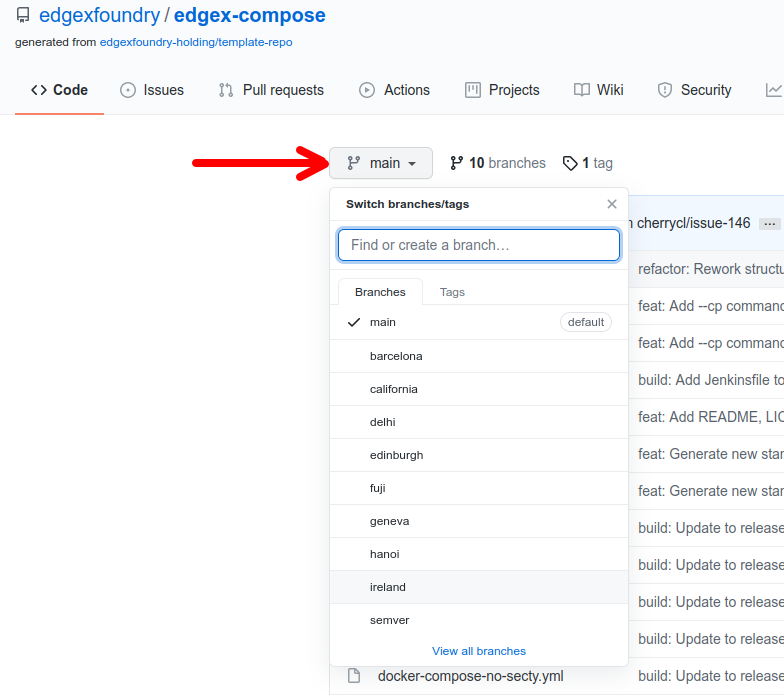Image resolution: width=784 pixels, height=695 pixels.
Task: Click the Wiki book icon
Action: 582,90
